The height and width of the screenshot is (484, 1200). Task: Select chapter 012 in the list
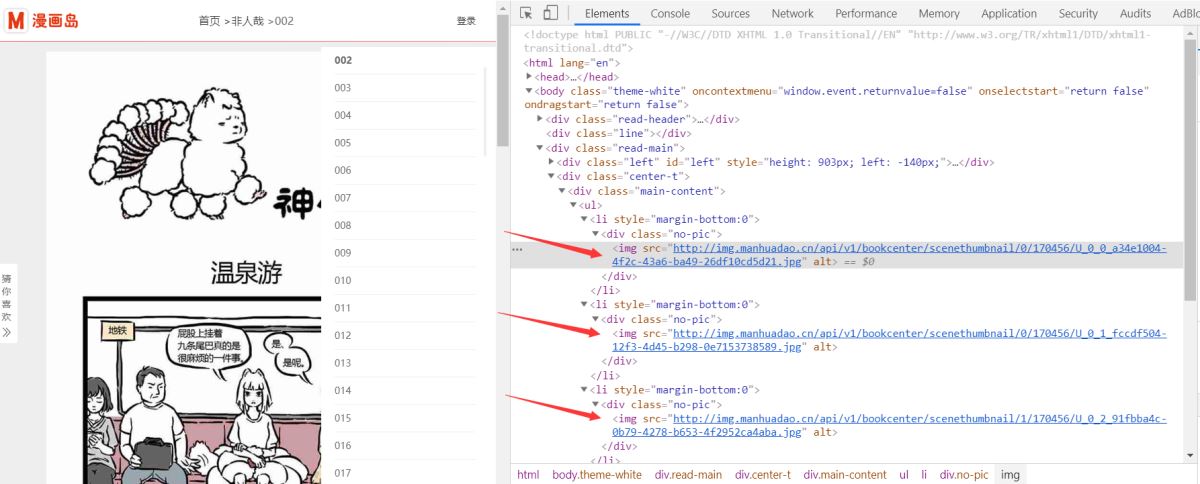click(343, 335)
